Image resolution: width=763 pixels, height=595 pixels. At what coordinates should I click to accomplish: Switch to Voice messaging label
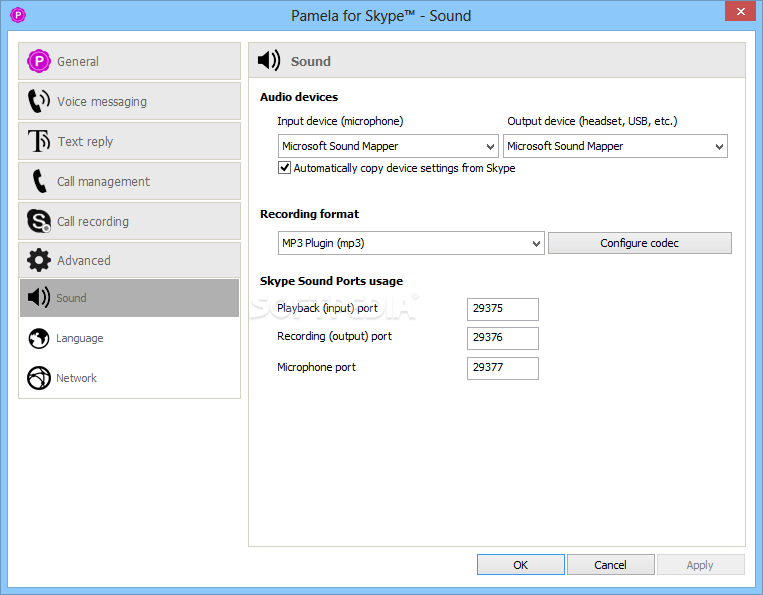click(x=102, y=102)
